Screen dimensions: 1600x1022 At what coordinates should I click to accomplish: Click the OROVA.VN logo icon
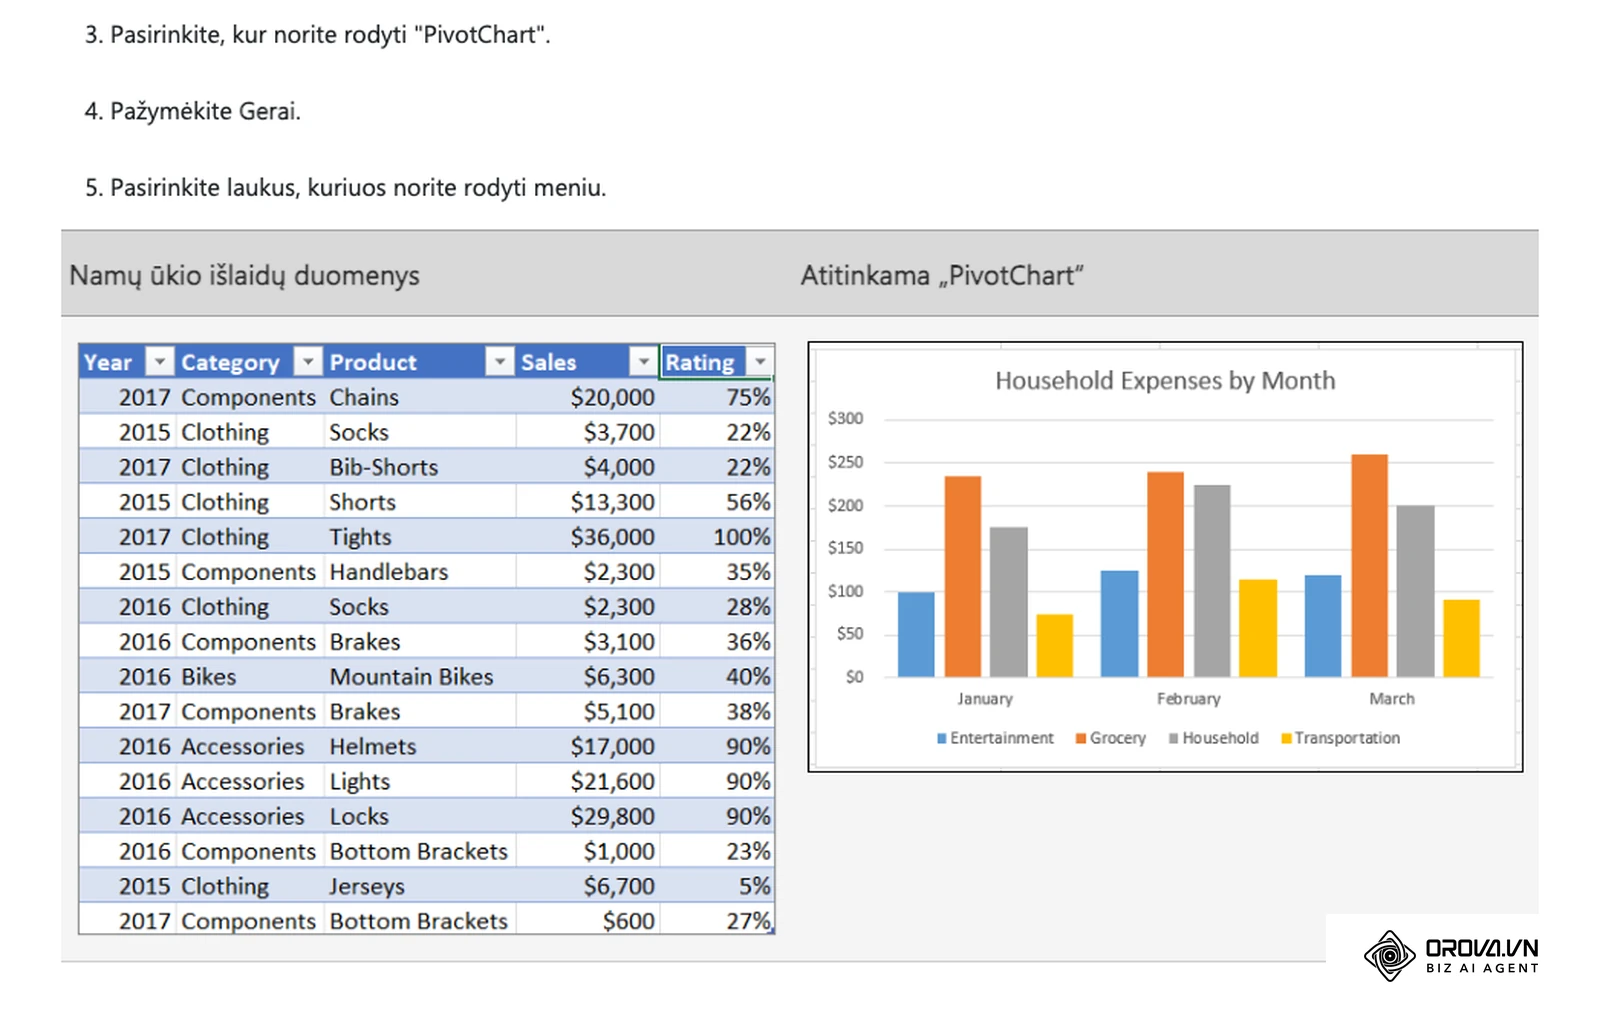tap(1390, 955)
